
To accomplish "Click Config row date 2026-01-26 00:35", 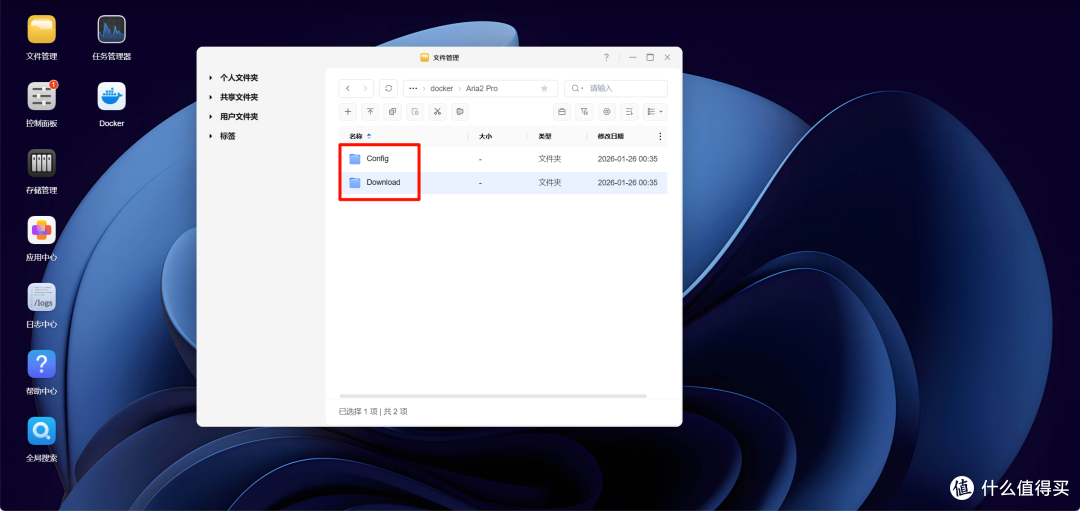I will pos(627,158).
